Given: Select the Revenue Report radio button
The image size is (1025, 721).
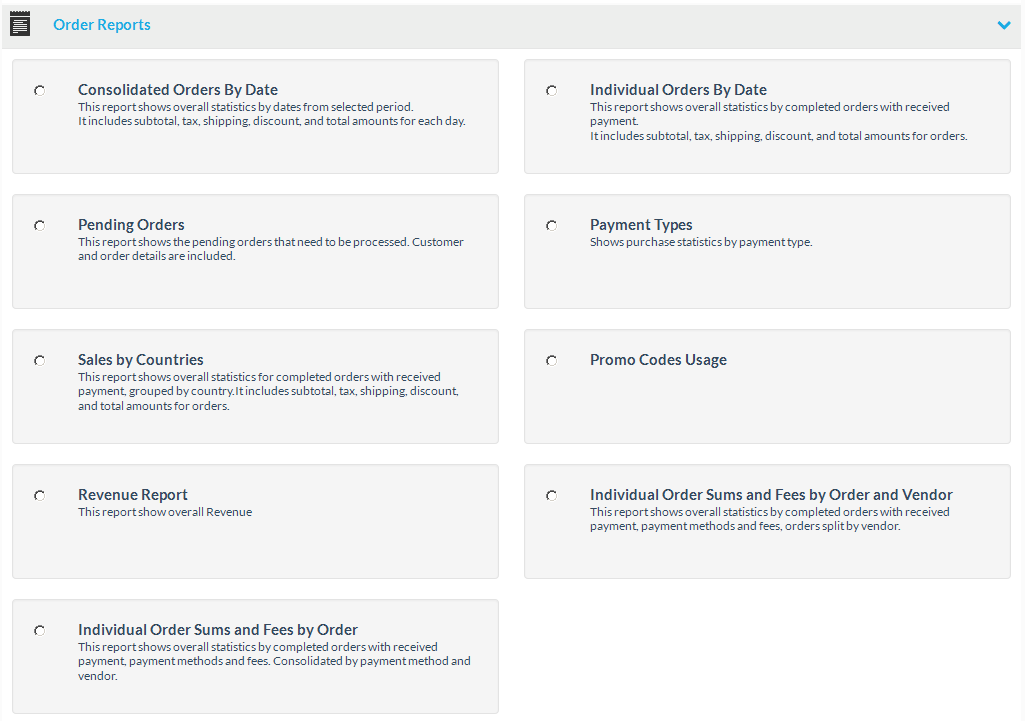Looking at the screenshot, I should [40, 496].
